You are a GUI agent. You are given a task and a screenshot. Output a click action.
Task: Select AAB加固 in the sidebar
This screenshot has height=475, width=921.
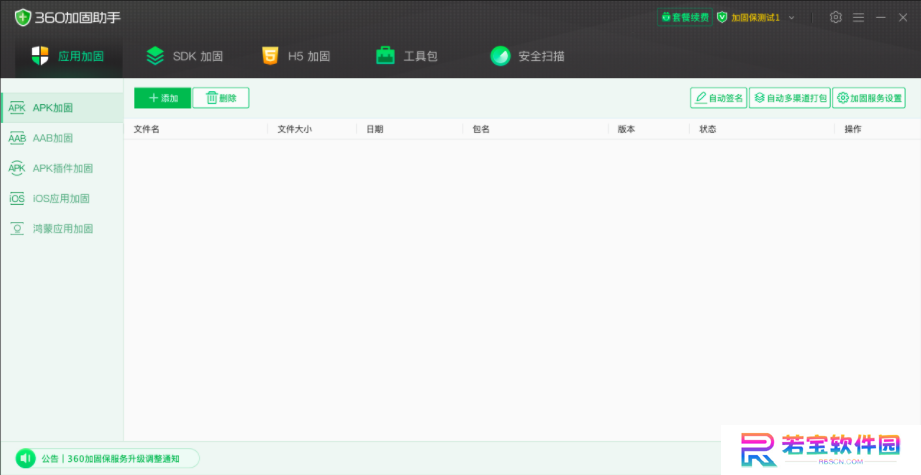62,138
